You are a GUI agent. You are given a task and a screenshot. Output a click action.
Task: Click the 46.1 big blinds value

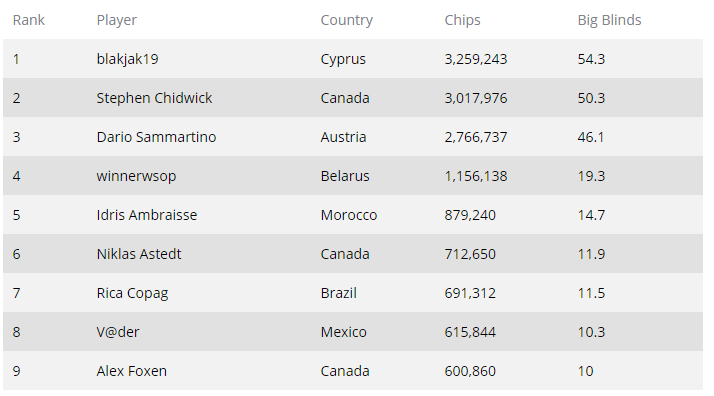pyautogui.click(x=591, y=137)
